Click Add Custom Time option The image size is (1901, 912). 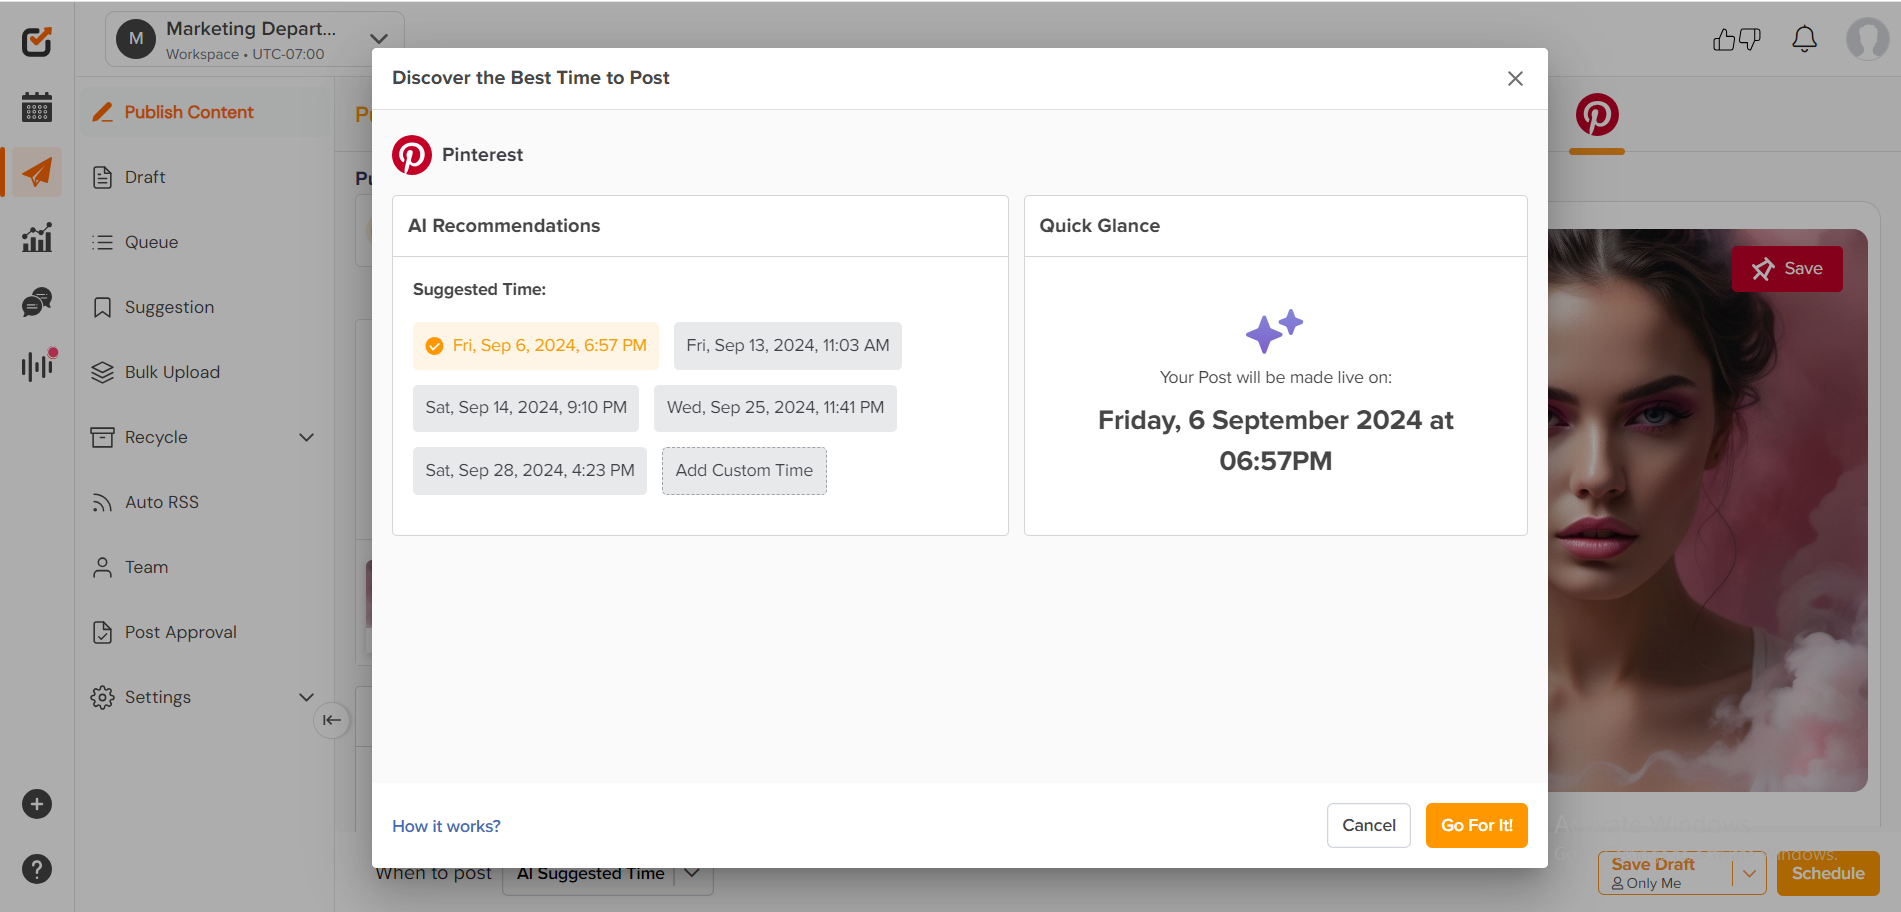tap(744, 471)
